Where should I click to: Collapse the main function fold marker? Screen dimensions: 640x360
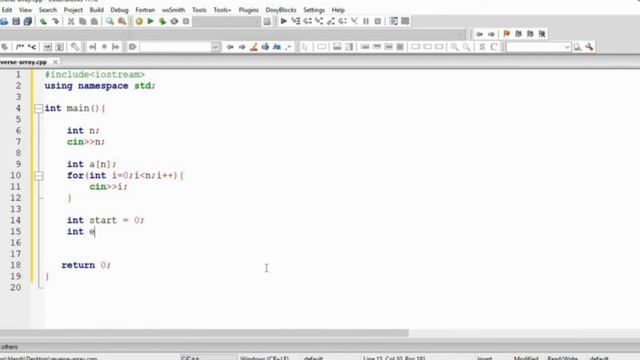[38, 108]
